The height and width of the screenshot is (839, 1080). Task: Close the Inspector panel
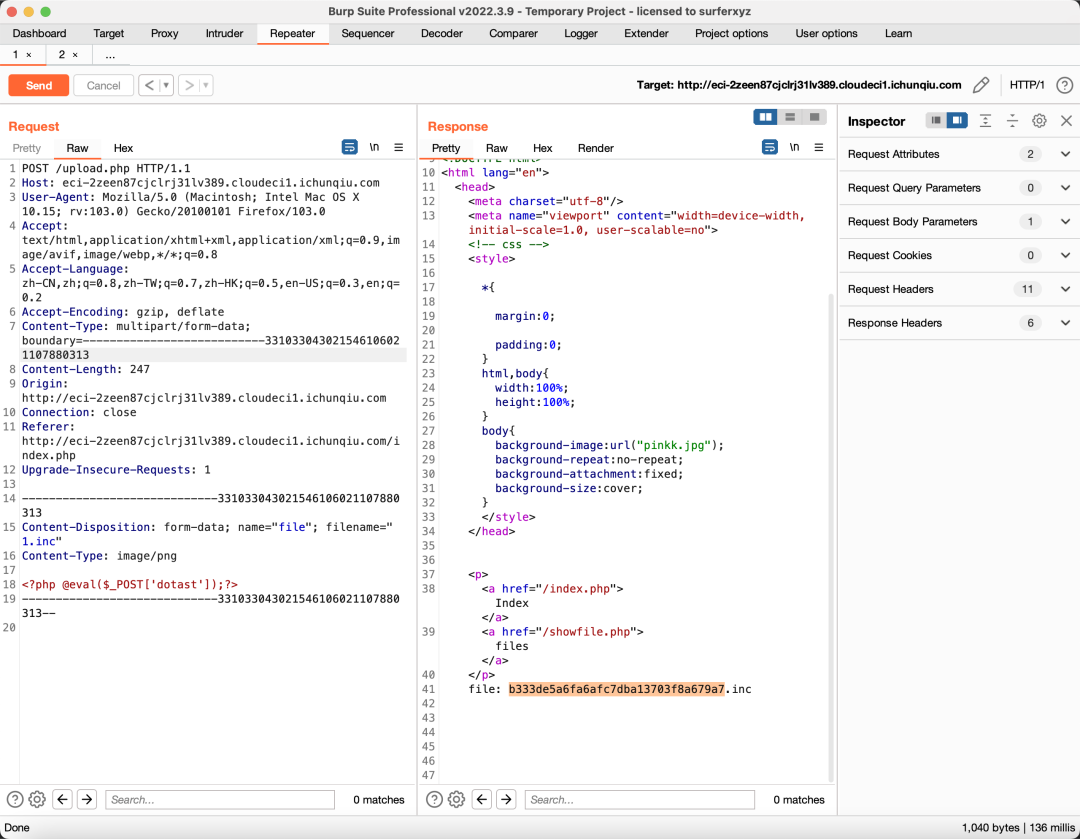(x=1066, y=121)
